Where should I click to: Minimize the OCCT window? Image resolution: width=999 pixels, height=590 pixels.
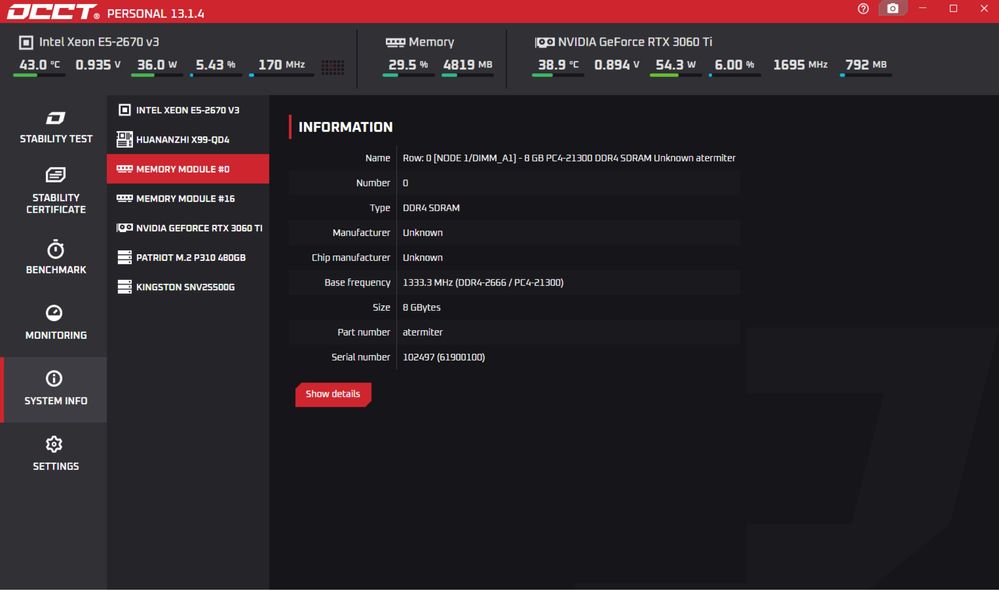tap(923, 8)
